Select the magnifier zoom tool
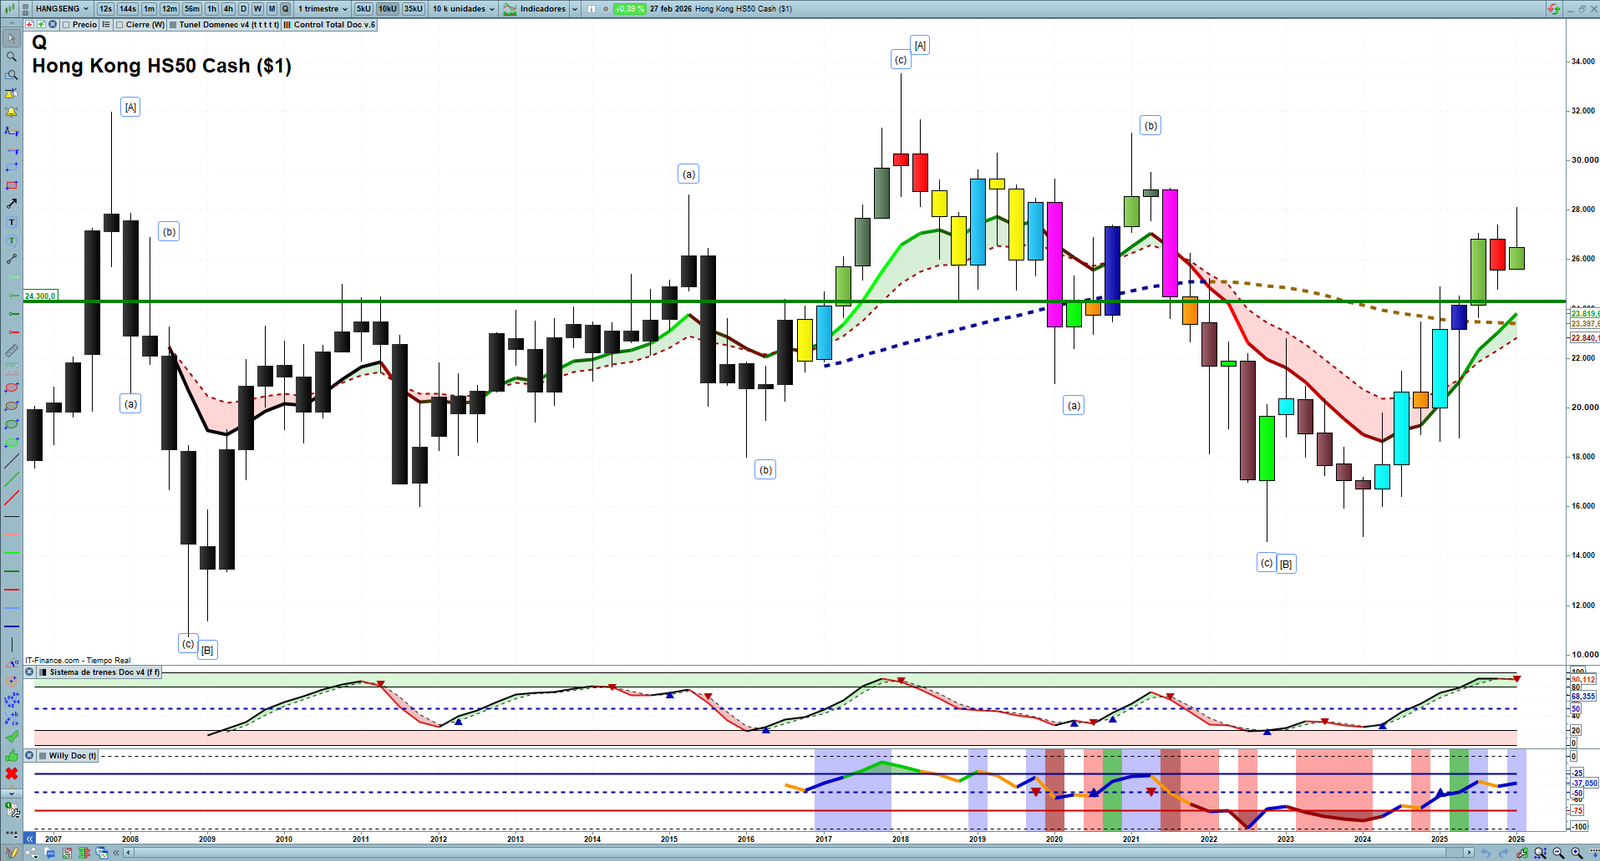 11,56
